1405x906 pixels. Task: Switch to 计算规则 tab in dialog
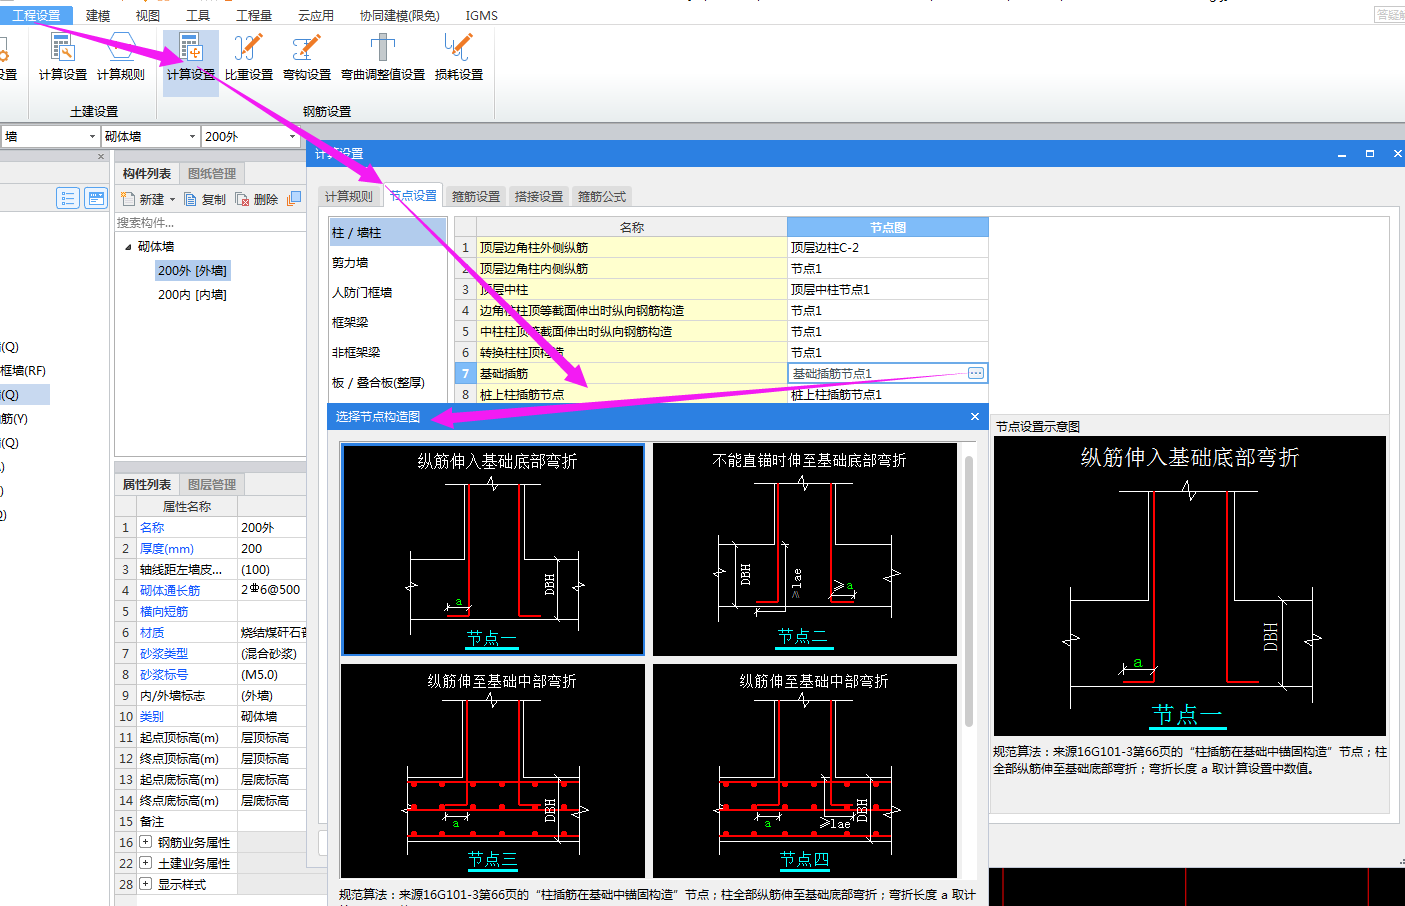[x=349, y=196]
